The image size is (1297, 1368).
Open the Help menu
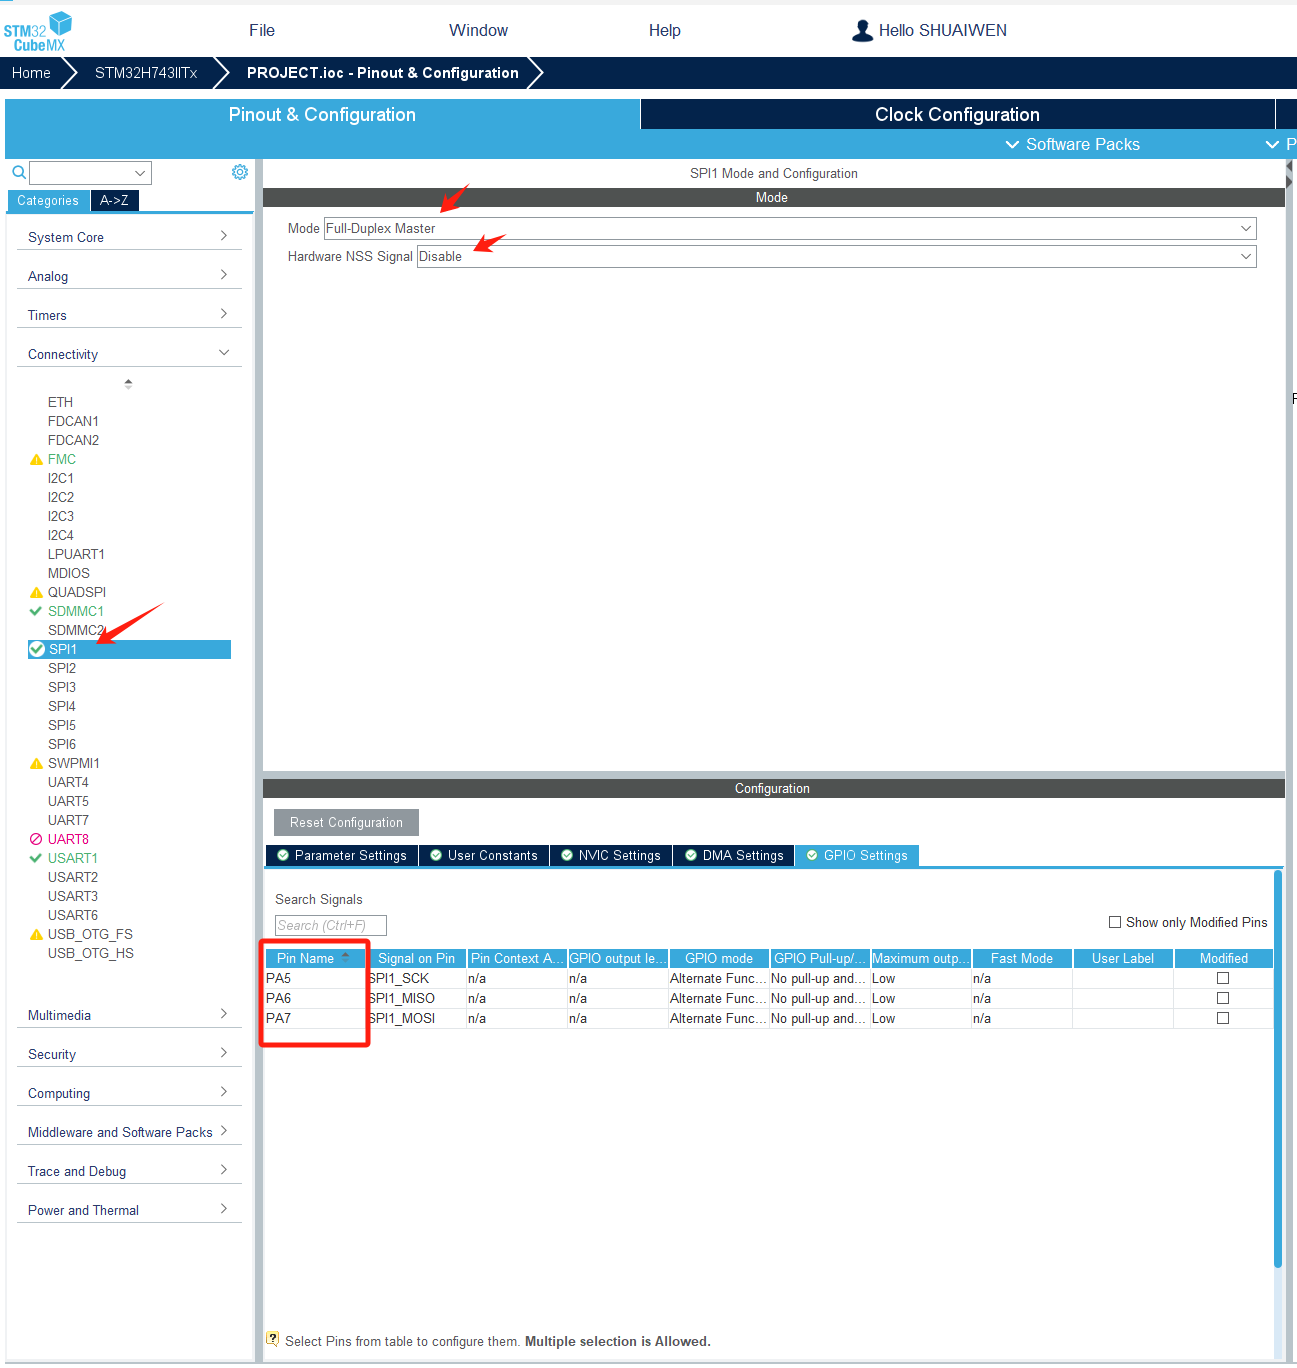click(664, 31)
